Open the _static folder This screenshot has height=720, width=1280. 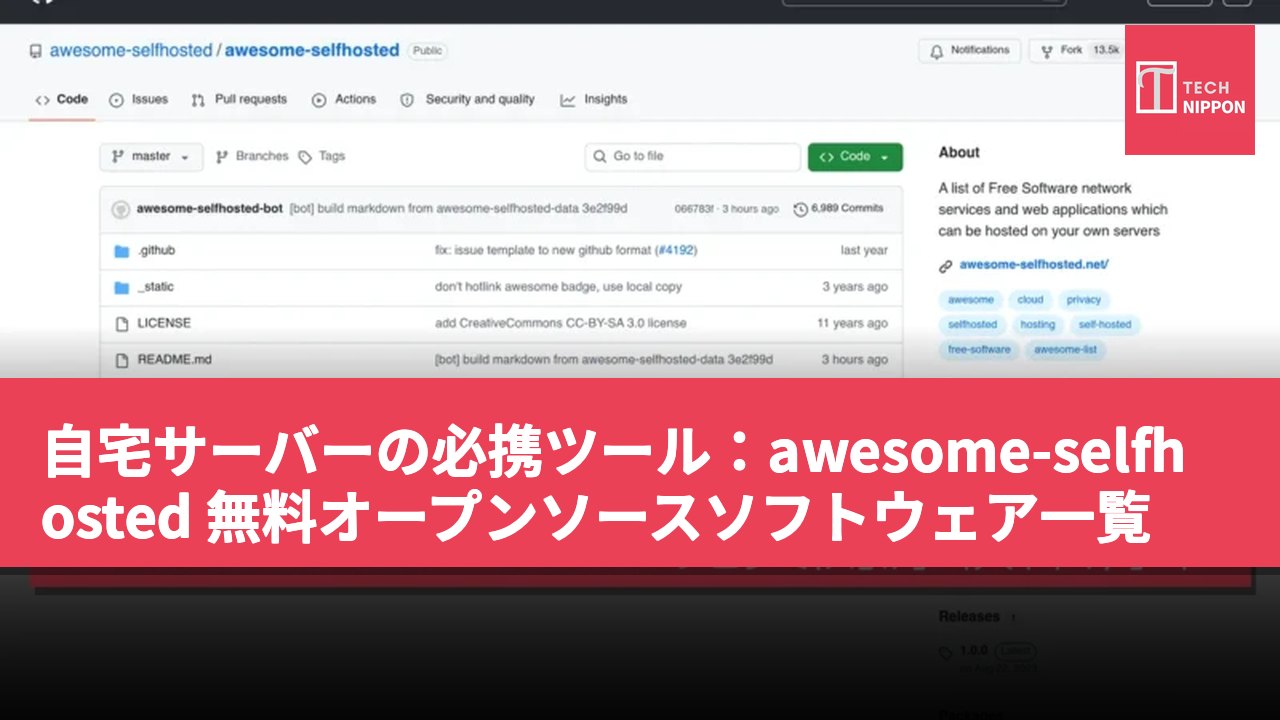click(x=156, y=287)
